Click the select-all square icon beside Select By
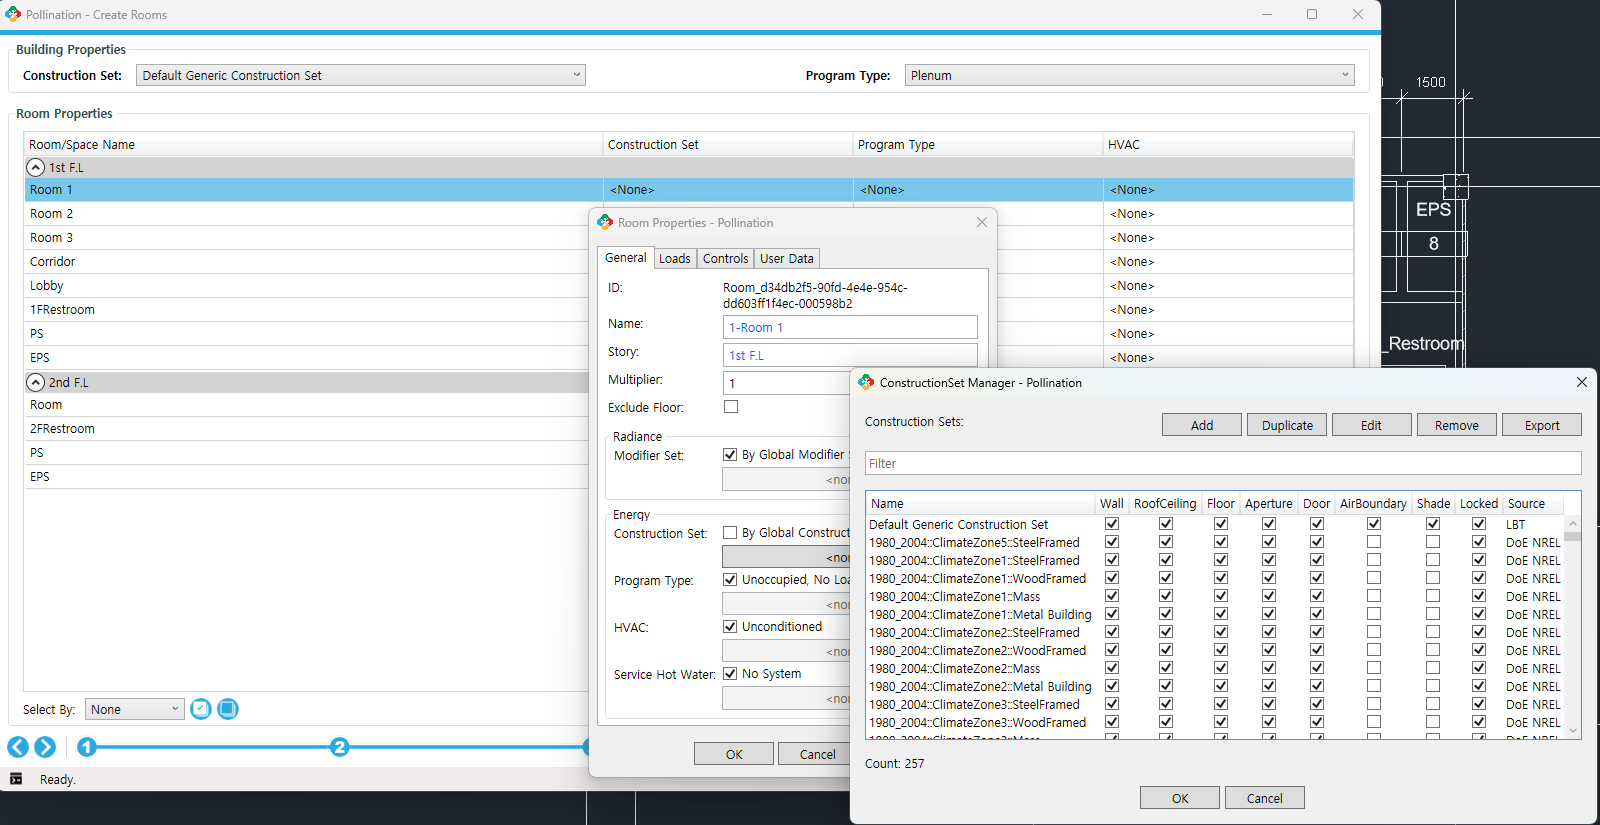Image resolution: width=1600 pixels, height=825 pixels. click(228, 709)
